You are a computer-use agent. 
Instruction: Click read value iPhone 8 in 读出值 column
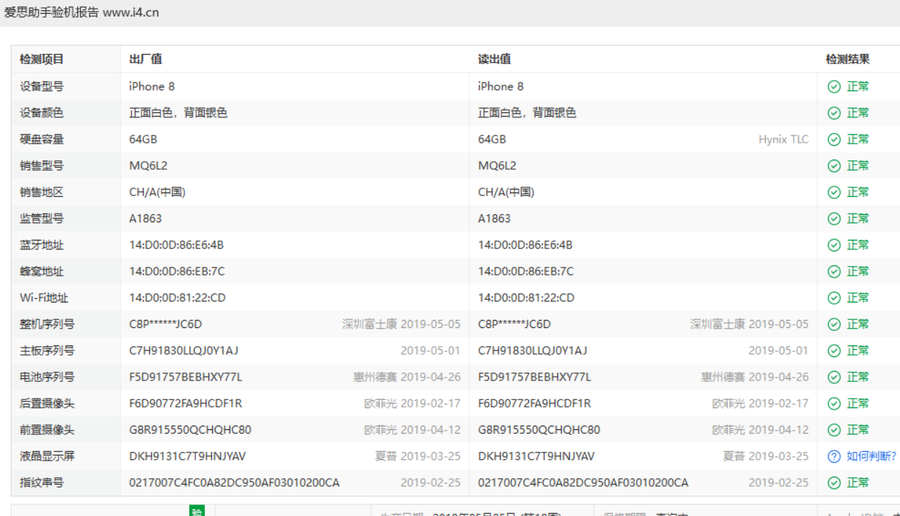[501, 87]
